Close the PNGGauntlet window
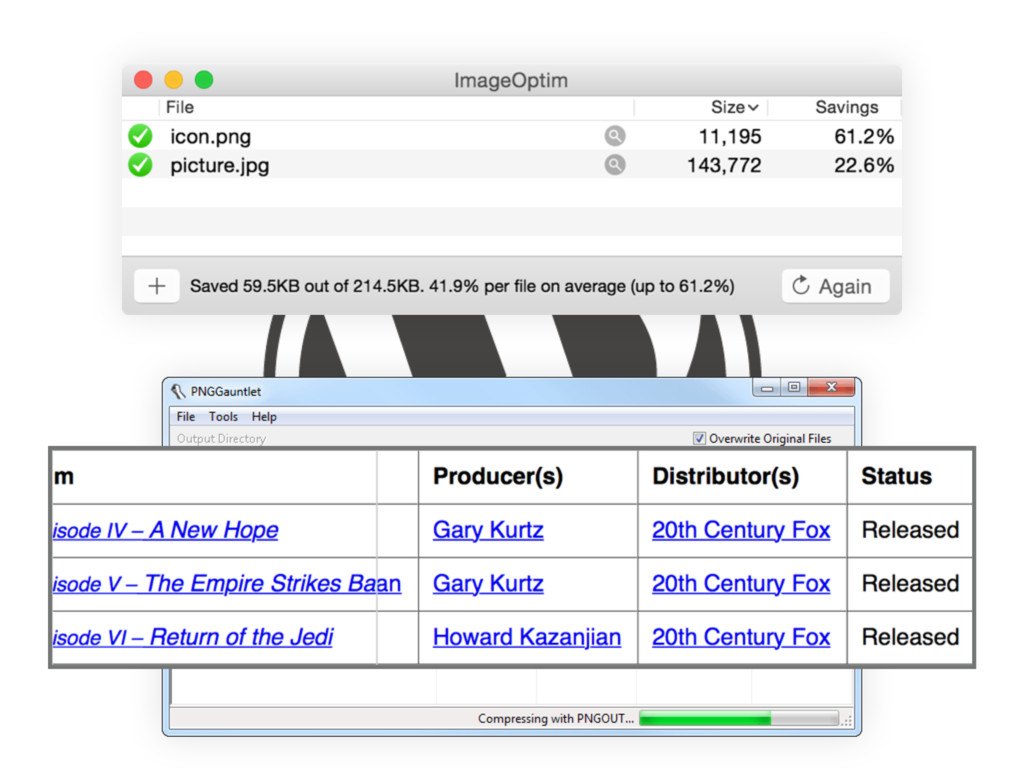 click(831, 387)
